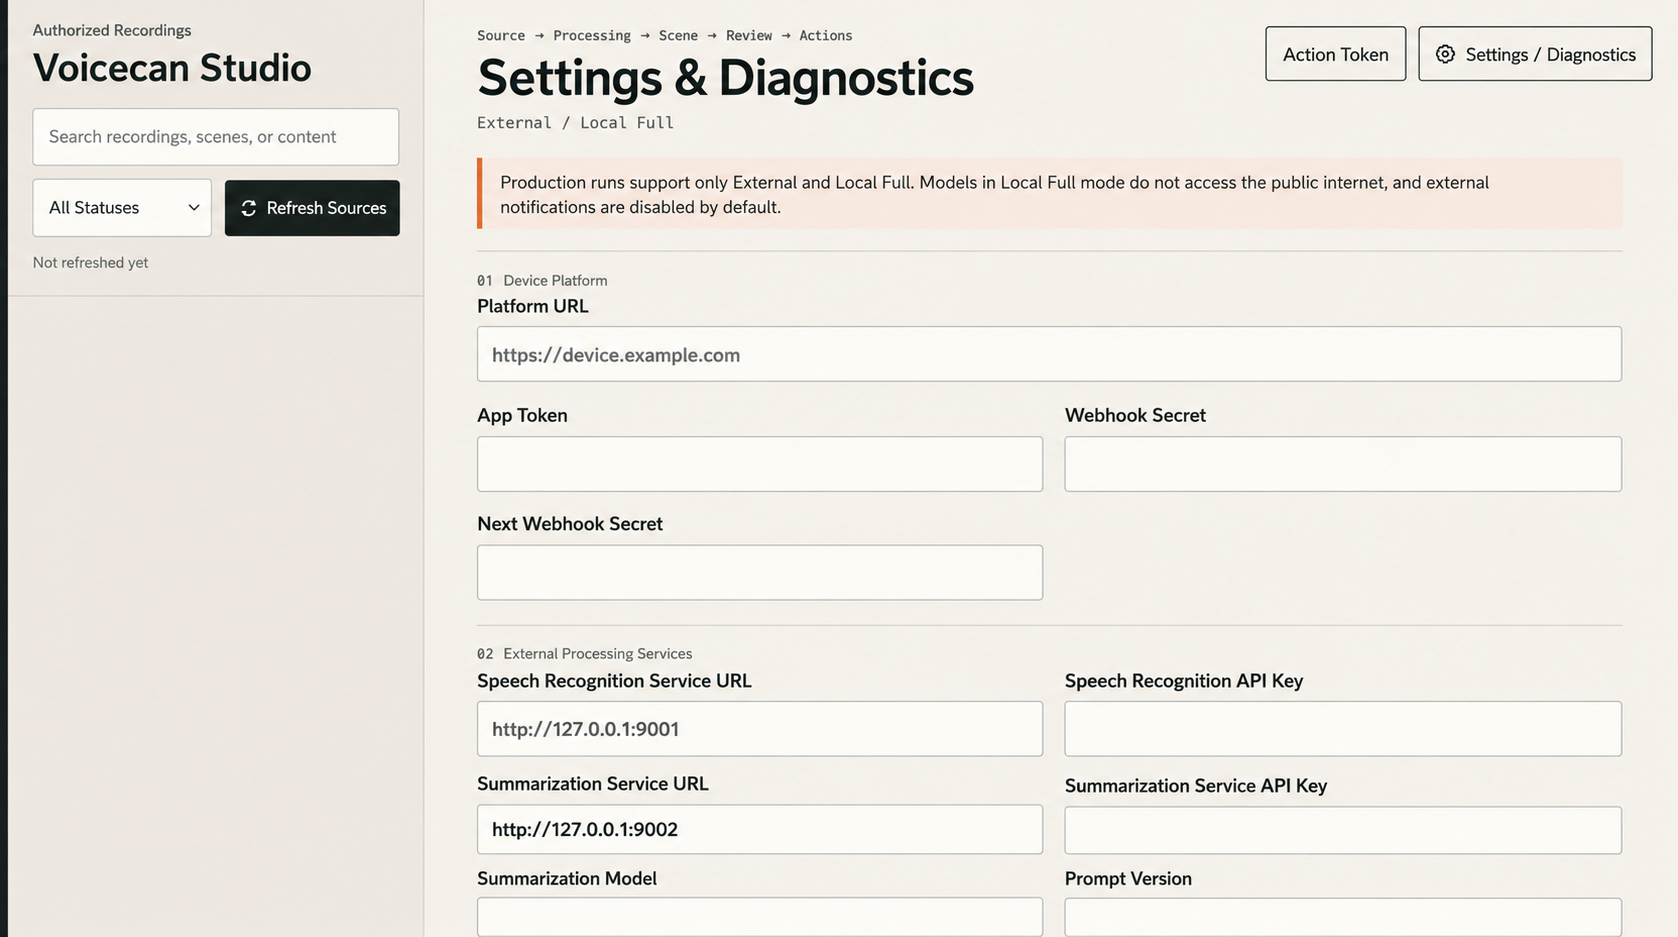Click the 'Not refreshed yet' status text

click(90, 262)
